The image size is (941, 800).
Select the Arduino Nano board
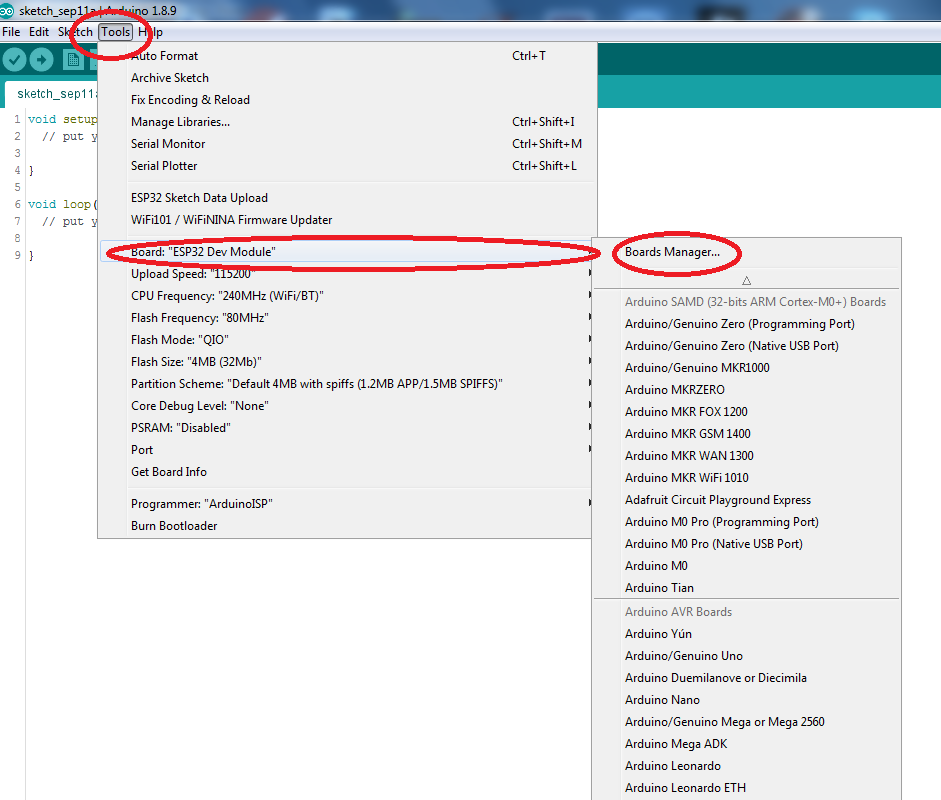(x=662, y=699)
